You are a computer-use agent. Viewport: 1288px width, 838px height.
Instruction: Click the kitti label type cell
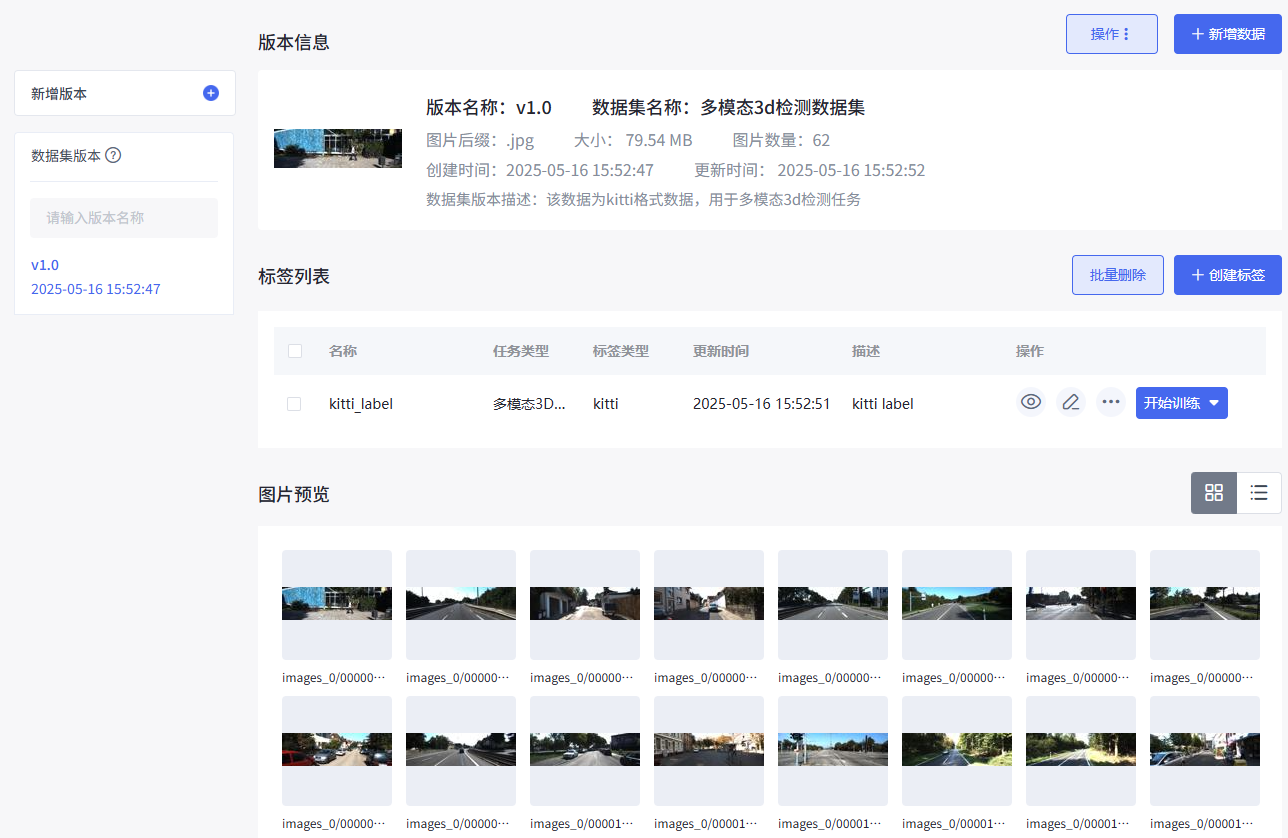tap(606, 404)
